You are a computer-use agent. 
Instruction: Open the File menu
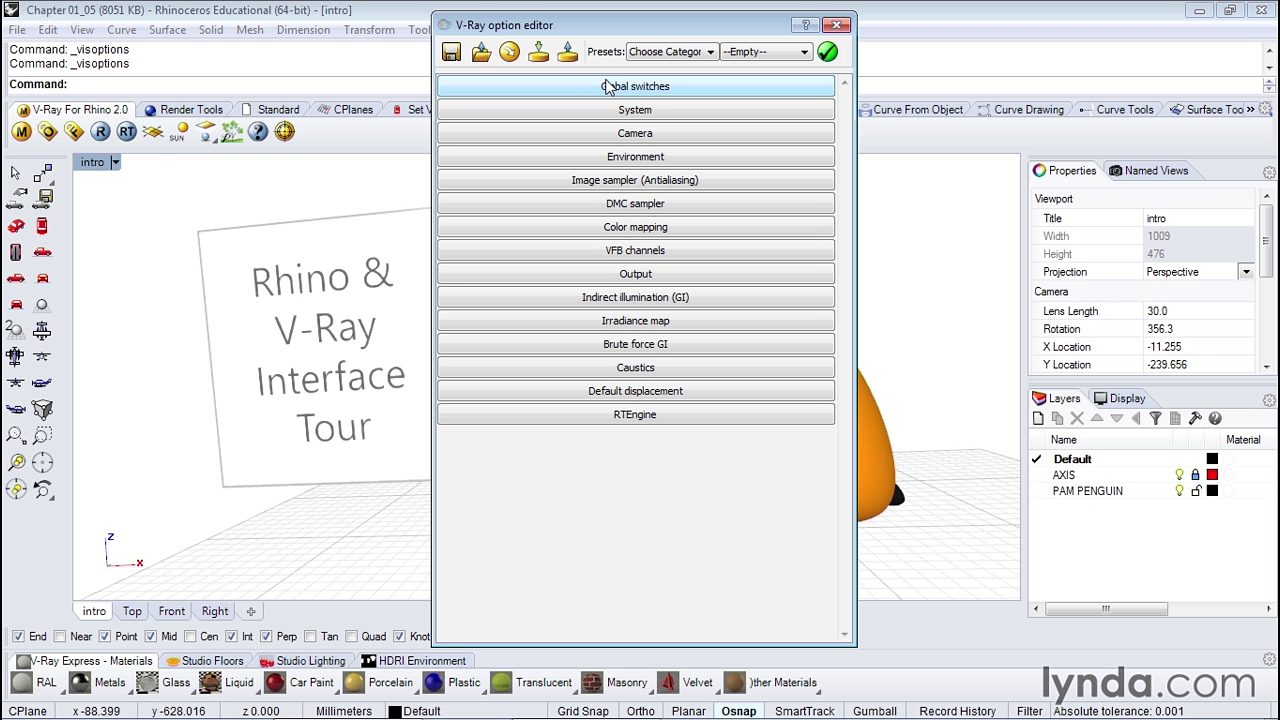coord(17,30)
